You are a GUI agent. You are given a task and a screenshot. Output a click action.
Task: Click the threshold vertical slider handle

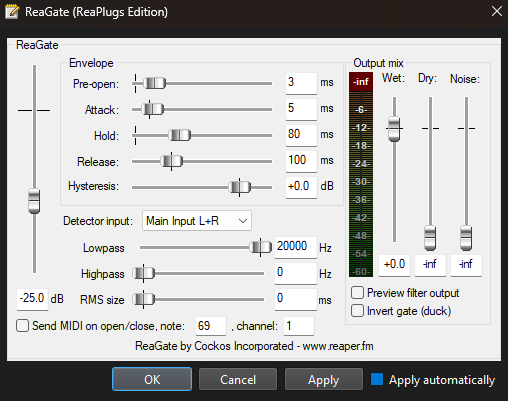pos(34,201)
